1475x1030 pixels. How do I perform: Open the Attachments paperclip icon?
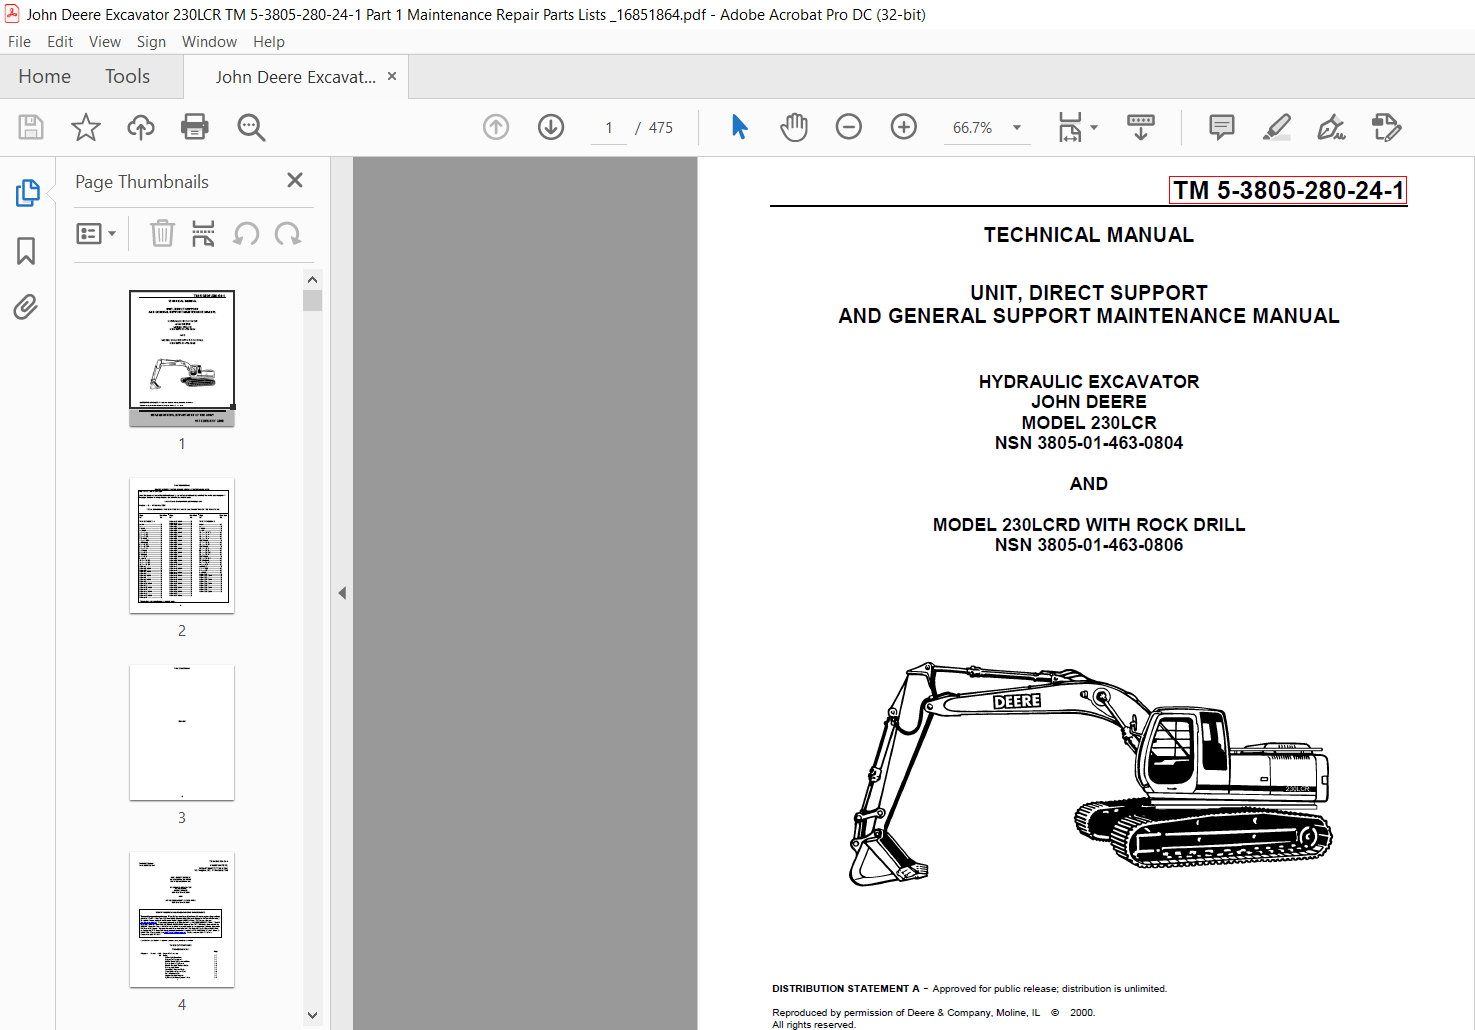coord(26,306)
